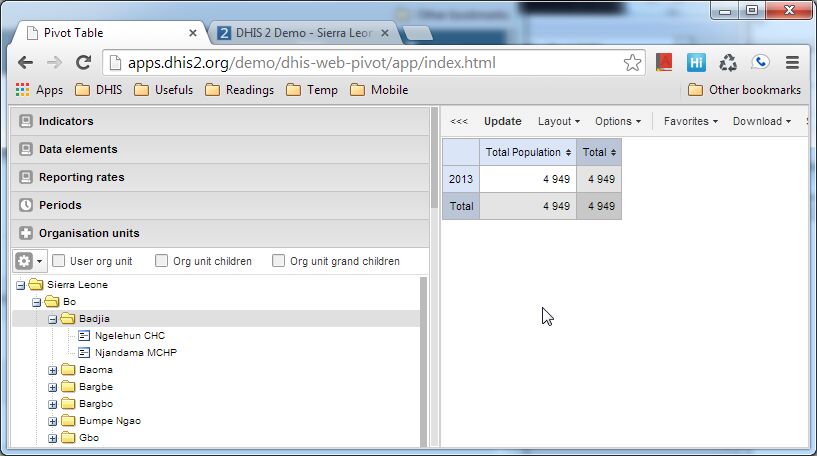The image size is (817, 456).
Task: Open the Other bookmarks folder
Action: [744, 90]
